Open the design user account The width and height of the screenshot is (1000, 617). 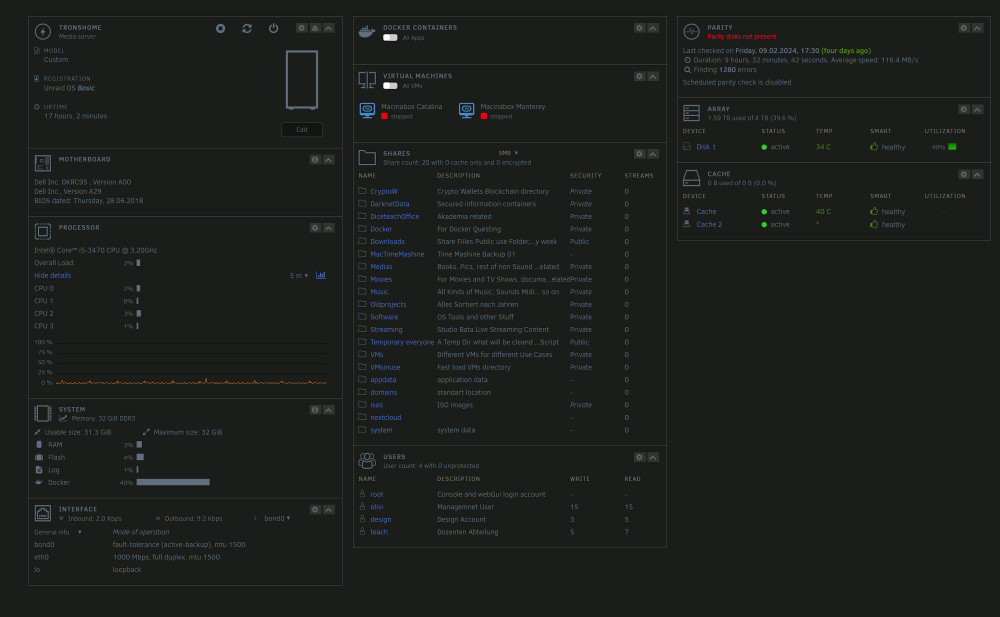pyautogui.click(x=381, y=519)
